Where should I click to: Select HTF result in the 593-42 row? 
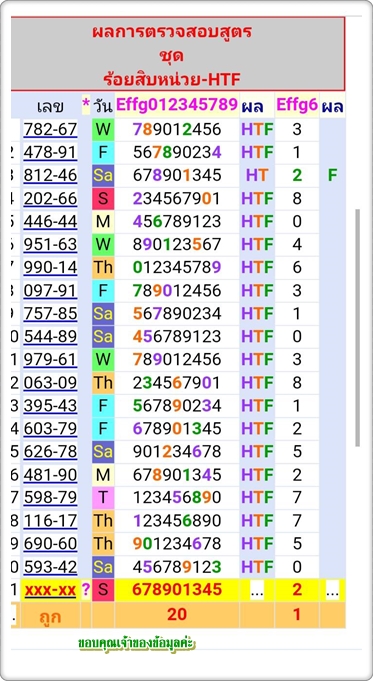(257, 567)
